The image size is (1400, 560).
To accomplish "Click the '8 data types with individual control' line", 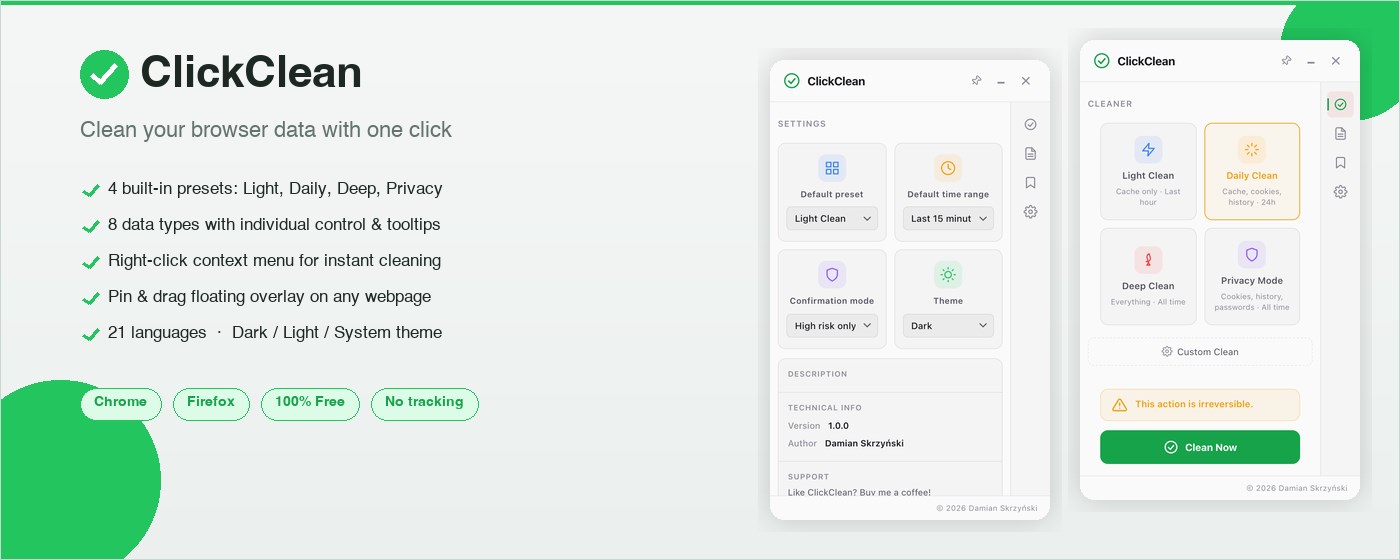I will pyautogui.click(x=274, y=225).
